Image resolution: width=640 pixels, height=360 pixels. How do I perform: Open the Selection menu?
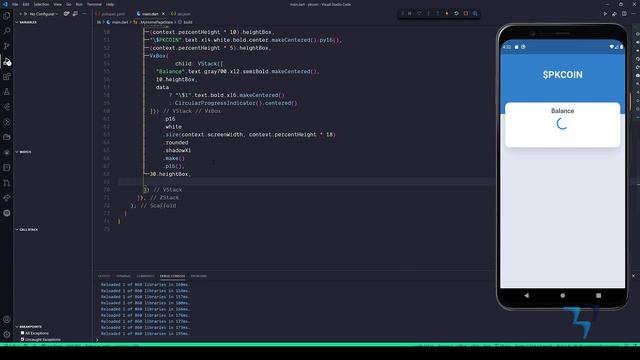coord(41,4)
